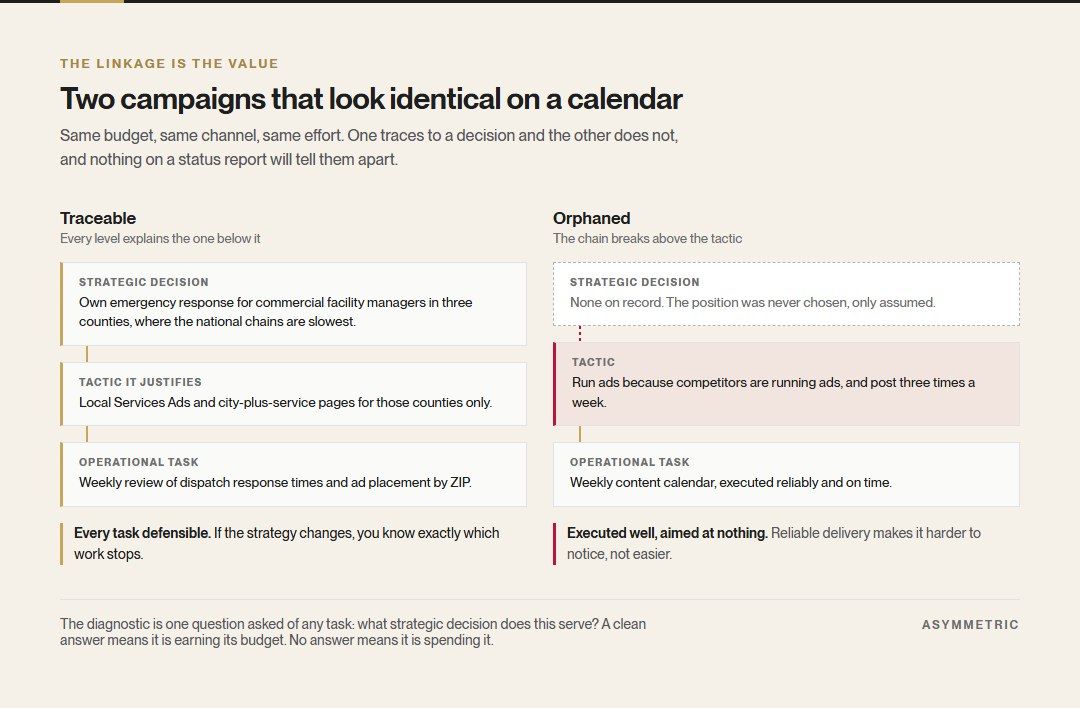Click the Orphaned column heading
Viewport: 1080px width, 708px height.
point(591,218)
